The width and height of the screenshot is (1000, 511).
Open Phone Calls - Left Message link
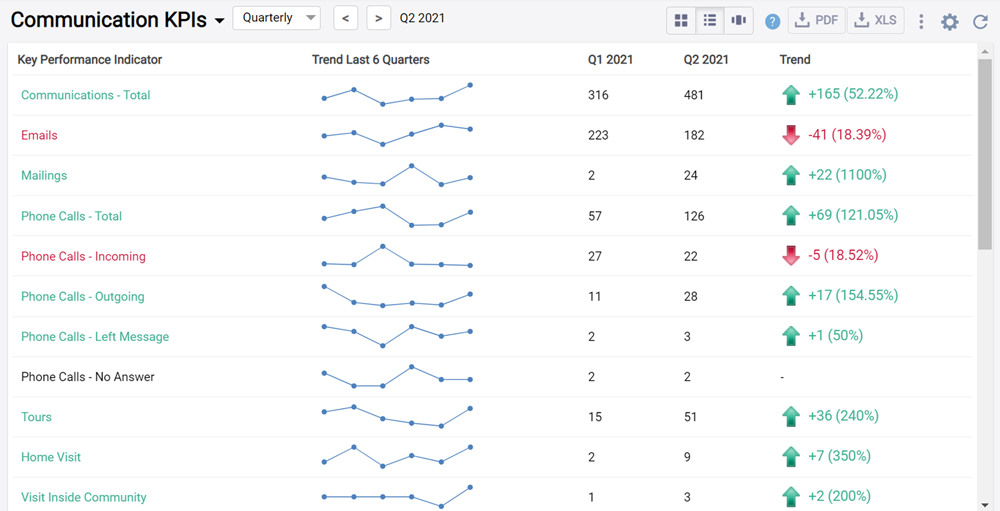[95, 337]
